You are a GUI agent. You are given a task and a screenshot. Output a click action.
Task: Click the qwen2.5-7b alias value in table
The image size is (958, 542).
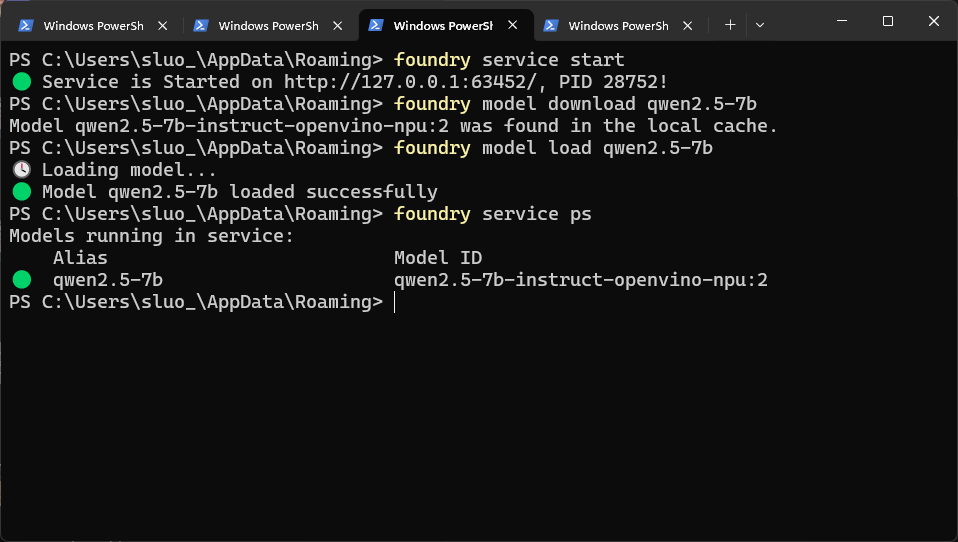coord(108,280)
